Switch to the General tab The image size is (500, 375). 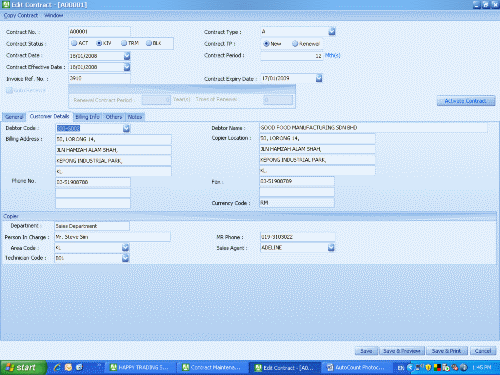click(14, 117)
